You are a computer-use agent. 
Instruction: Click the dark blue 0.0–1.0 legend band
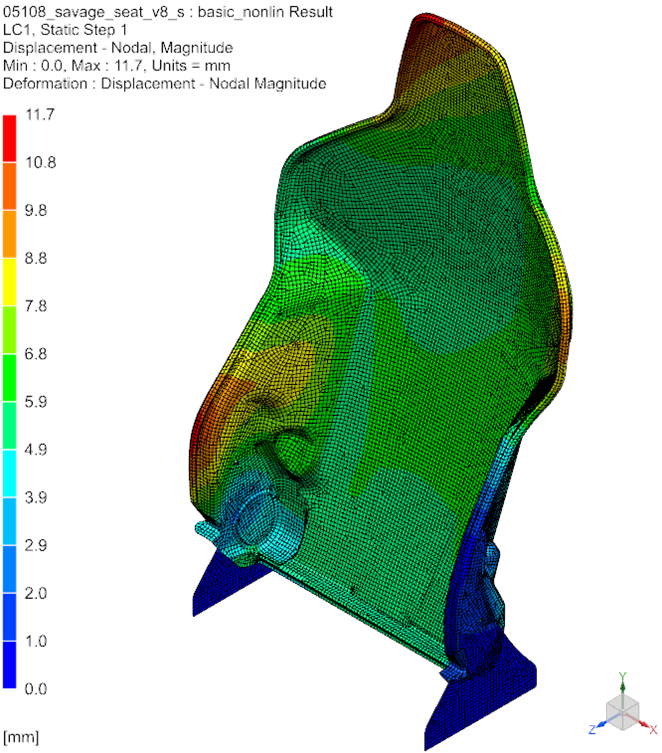pyautogui.click(x=10, y=665)
